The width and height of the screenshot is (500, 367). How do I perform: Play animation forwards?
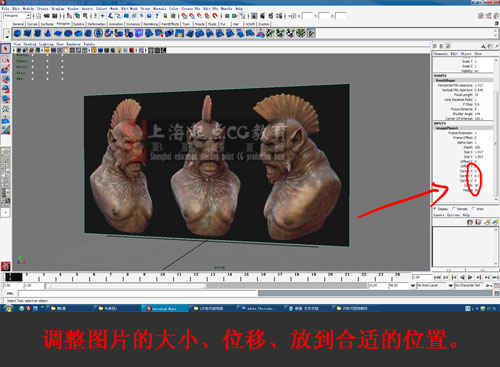tap(470, 277)
